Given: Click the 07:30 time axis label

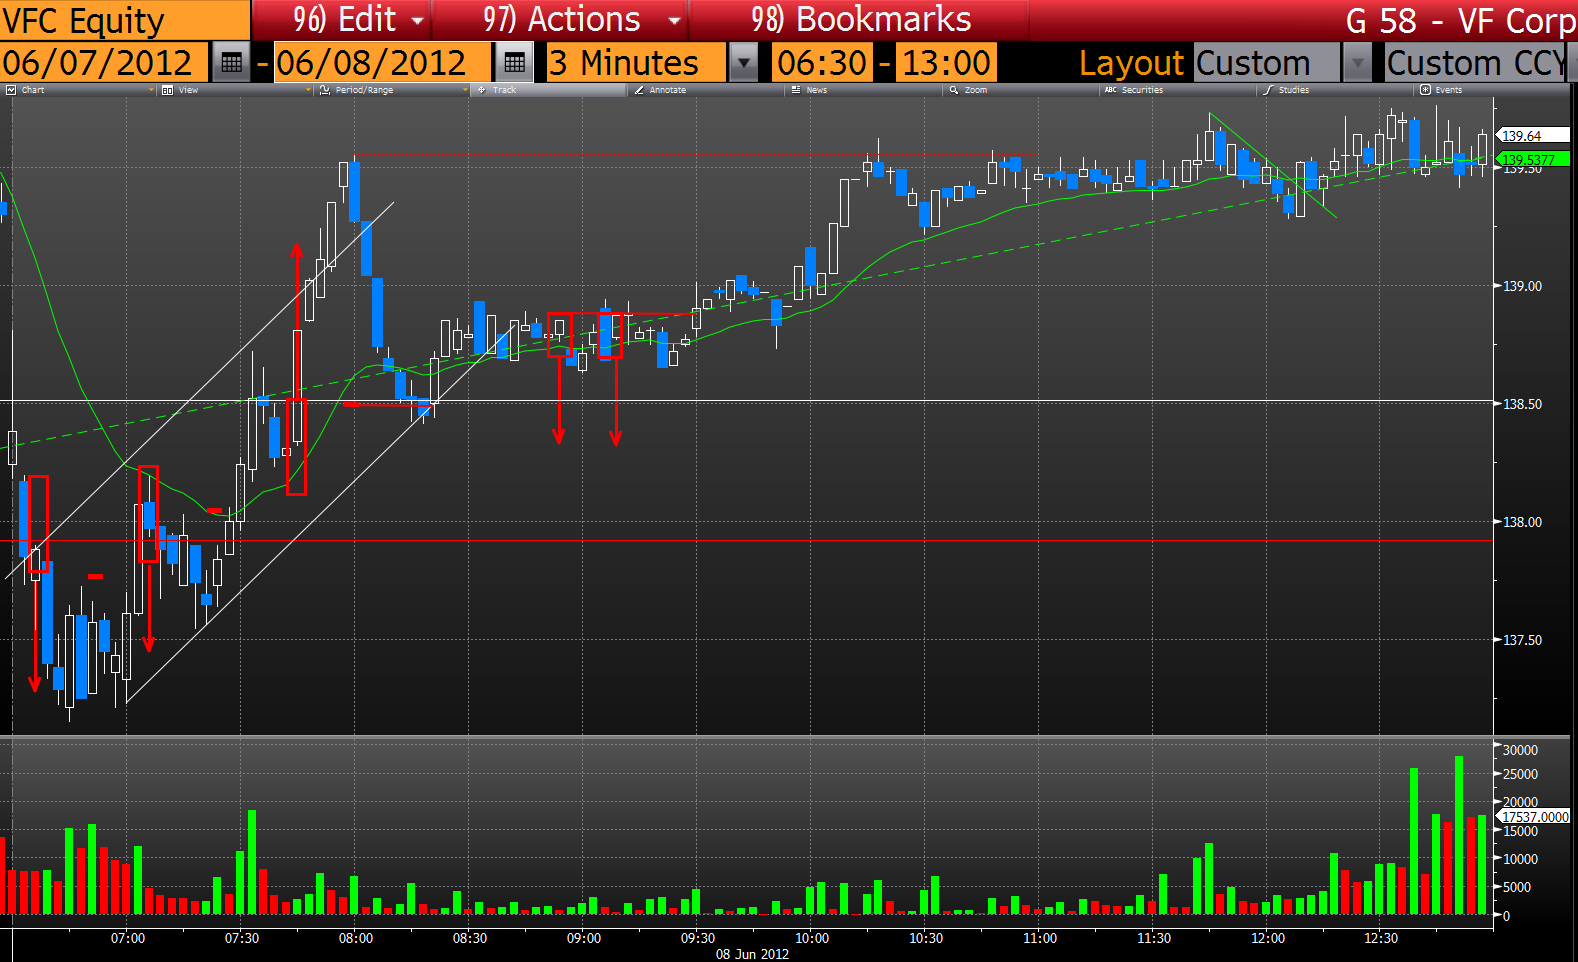Looking at the screenshot, I should point(242,938).
